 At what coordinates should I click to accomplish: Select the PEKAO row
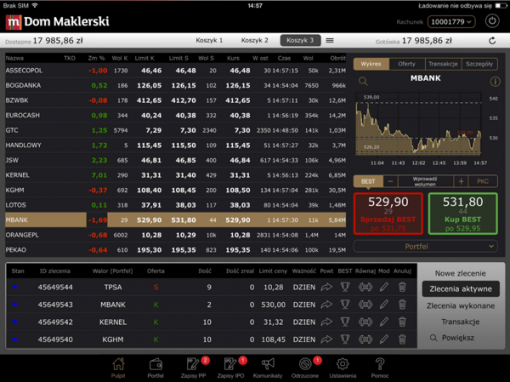click(175, 250)
